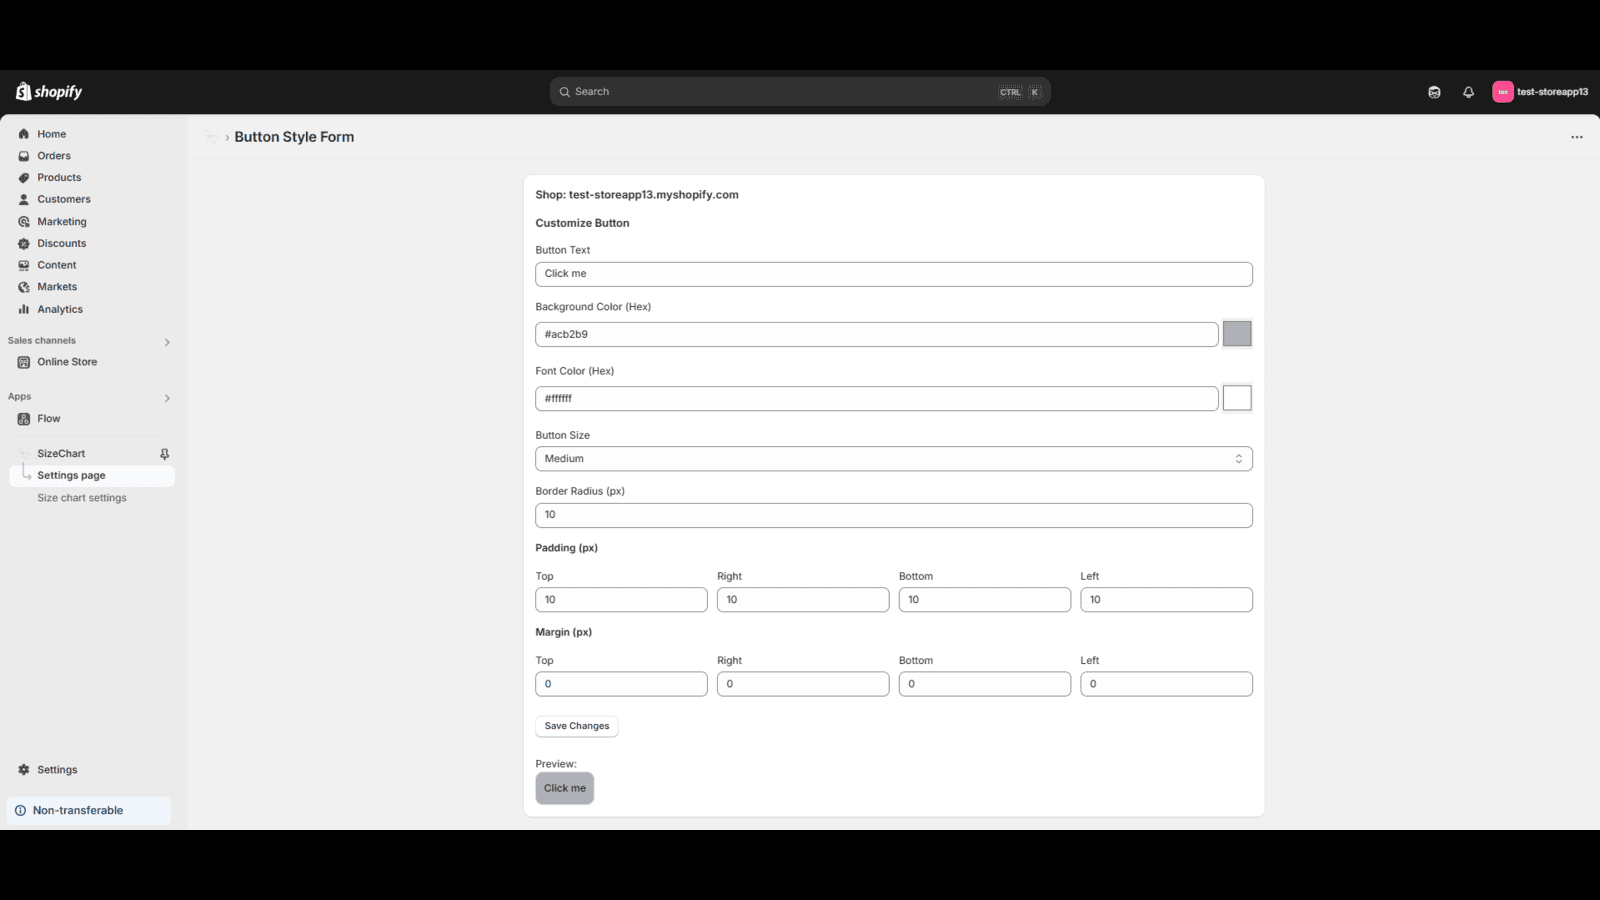Screen dimensions: 1600x900
Task: Expand the Sales channels section chevron
Action: pos(167,341)
